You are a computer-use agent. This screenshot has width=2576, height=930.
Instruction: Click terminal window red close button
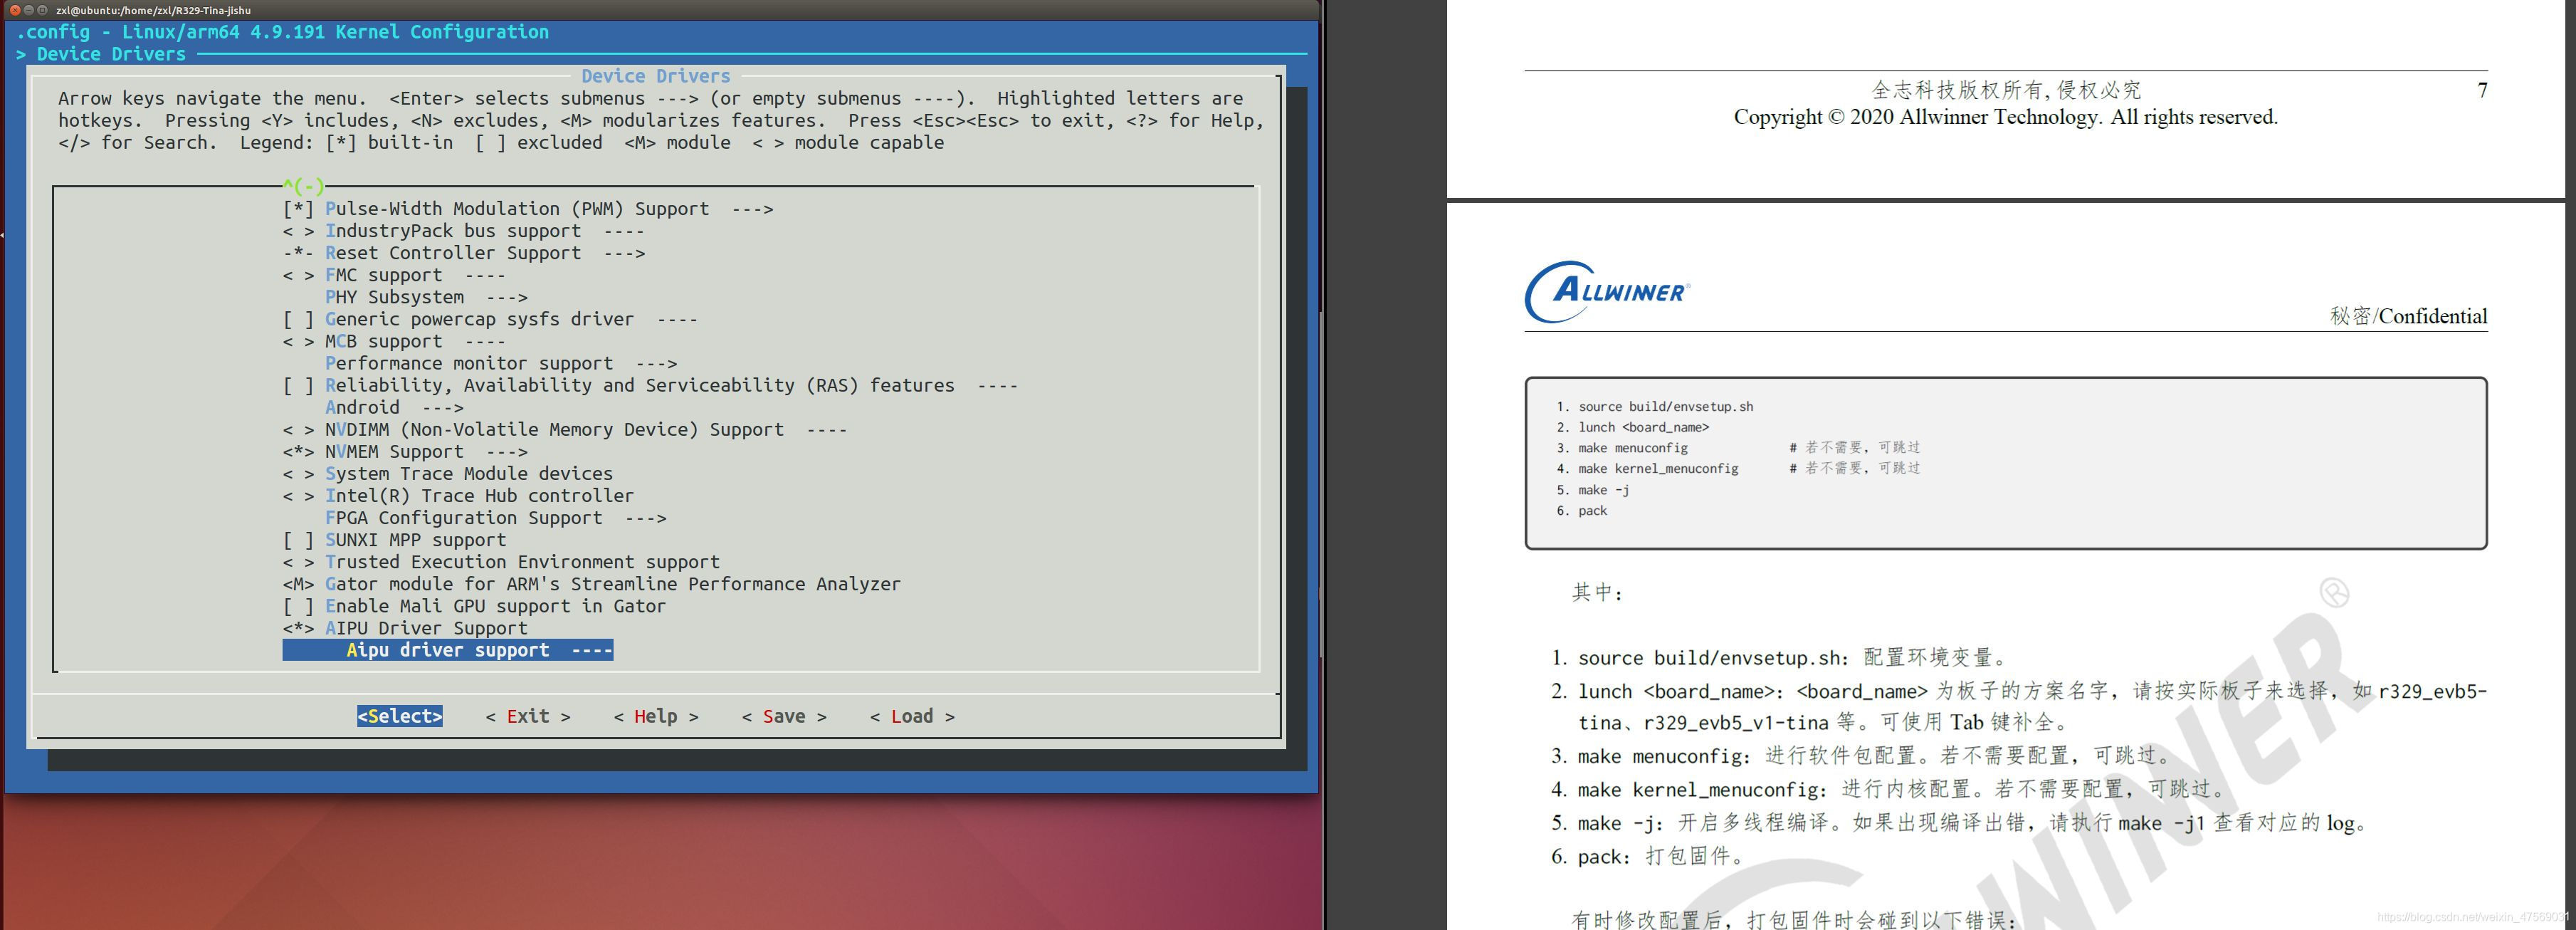(x=15, y=10)
